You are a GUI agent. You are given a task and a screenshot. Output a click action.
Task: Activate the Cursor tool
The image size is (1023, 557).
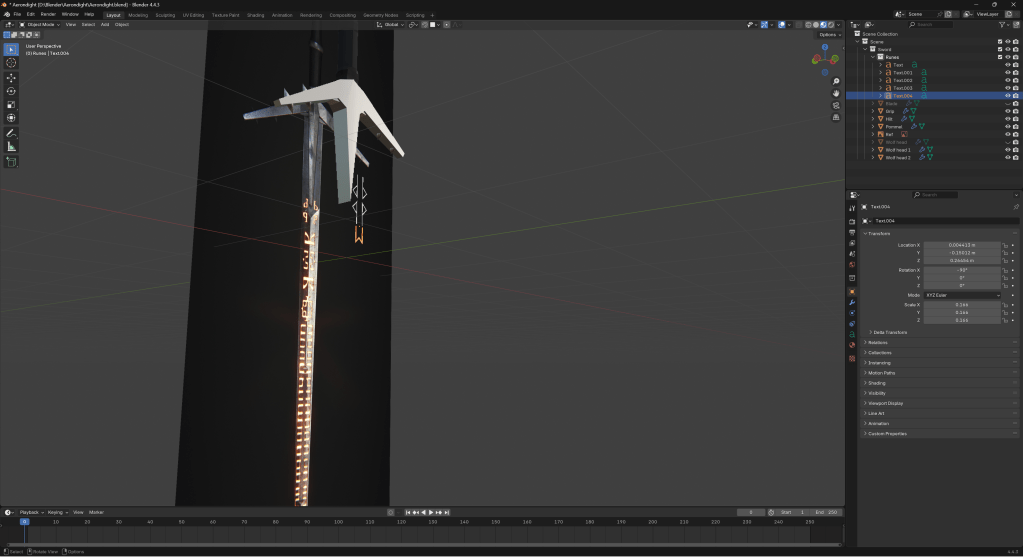pyautogui.click(x=12, y=62)
